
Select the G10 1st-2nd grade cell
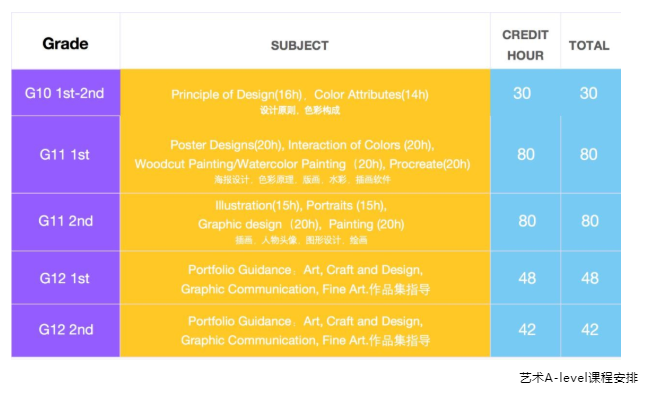[x=66, y=92]
